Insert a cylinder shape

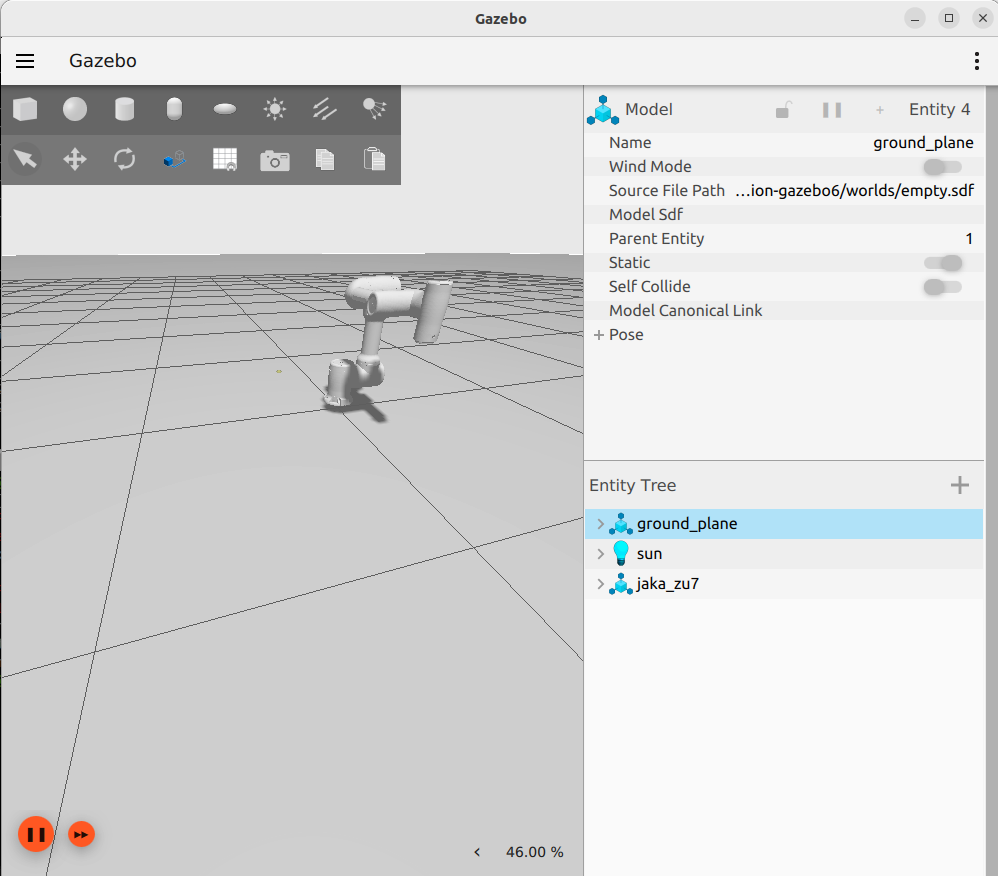(x=125, y=109)
